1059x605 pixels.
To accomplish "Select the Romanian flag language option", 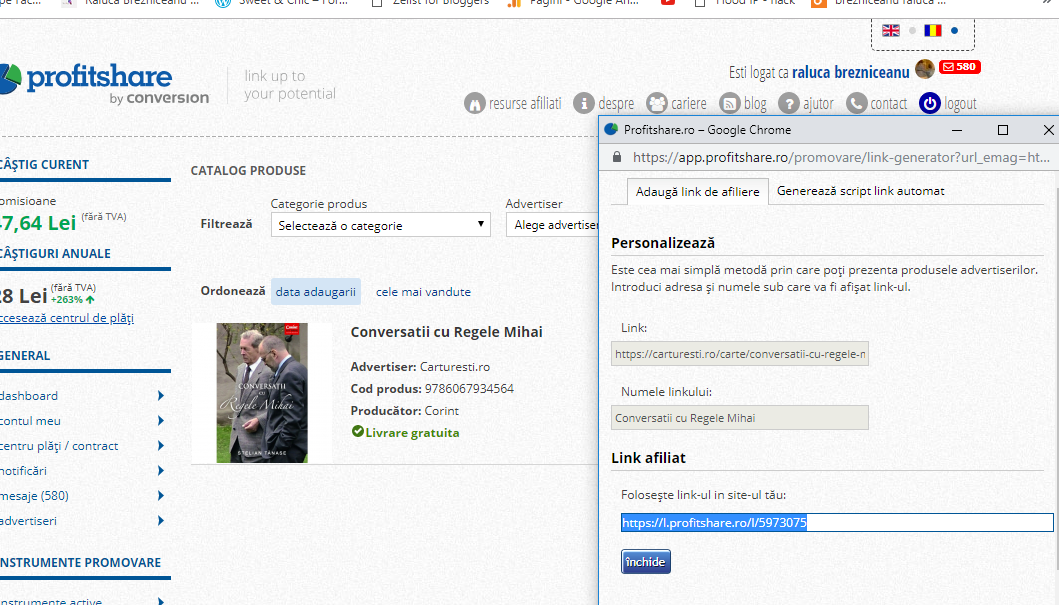I will pyautogui.click(x=933, y=31).
